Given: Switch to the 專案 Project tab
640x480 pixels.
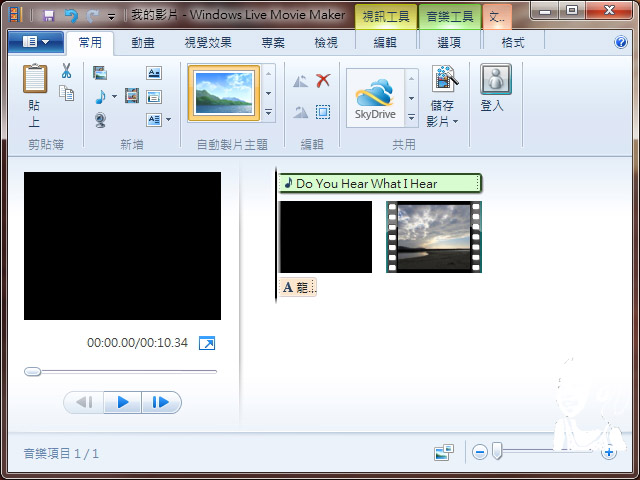Looking at the screenshot, I should point(273,42).
